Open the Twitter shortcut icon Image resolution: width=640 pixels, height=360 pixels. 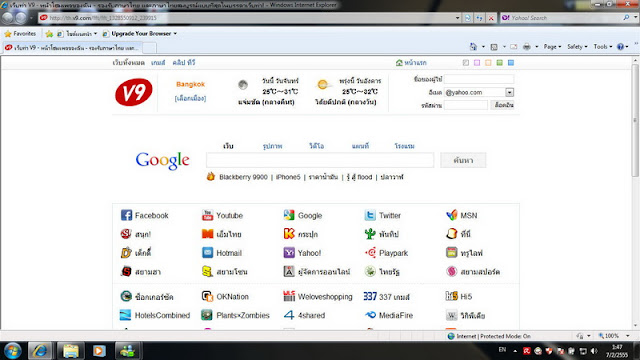[370, 215]
